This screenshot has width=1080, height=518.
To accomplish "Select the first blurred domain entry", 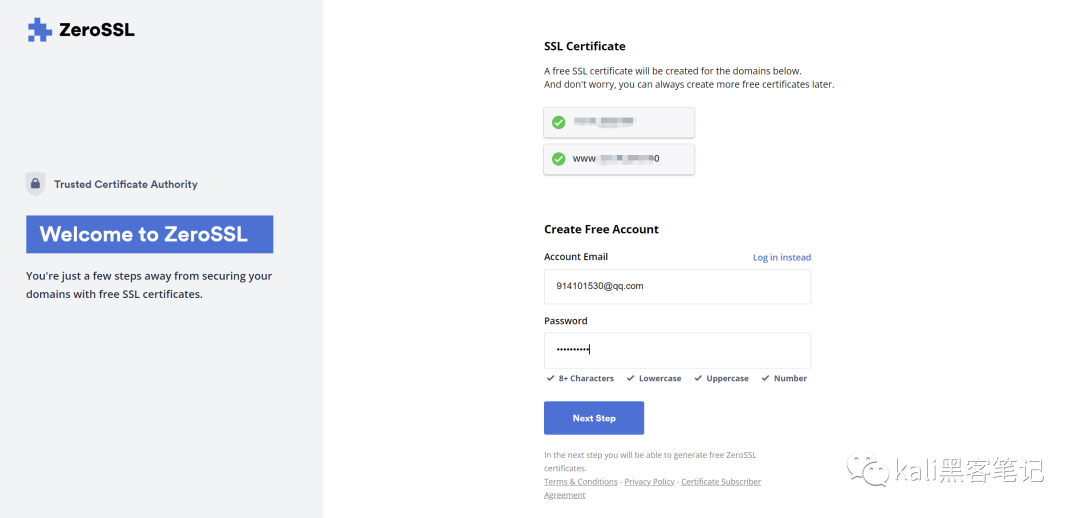I will (619, 123).
